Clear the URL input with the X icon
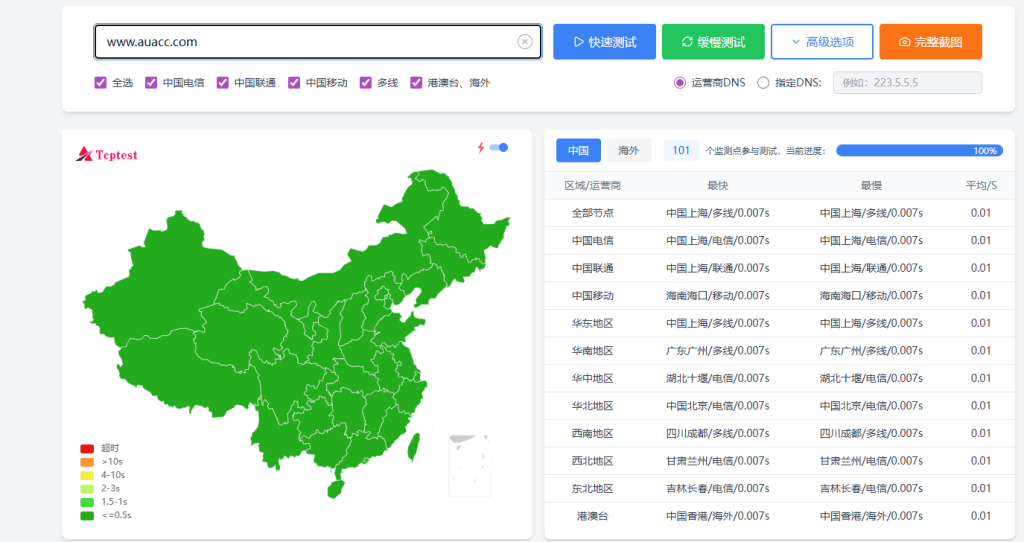This screenshot has width=1024, height=542. click(524, 42)
